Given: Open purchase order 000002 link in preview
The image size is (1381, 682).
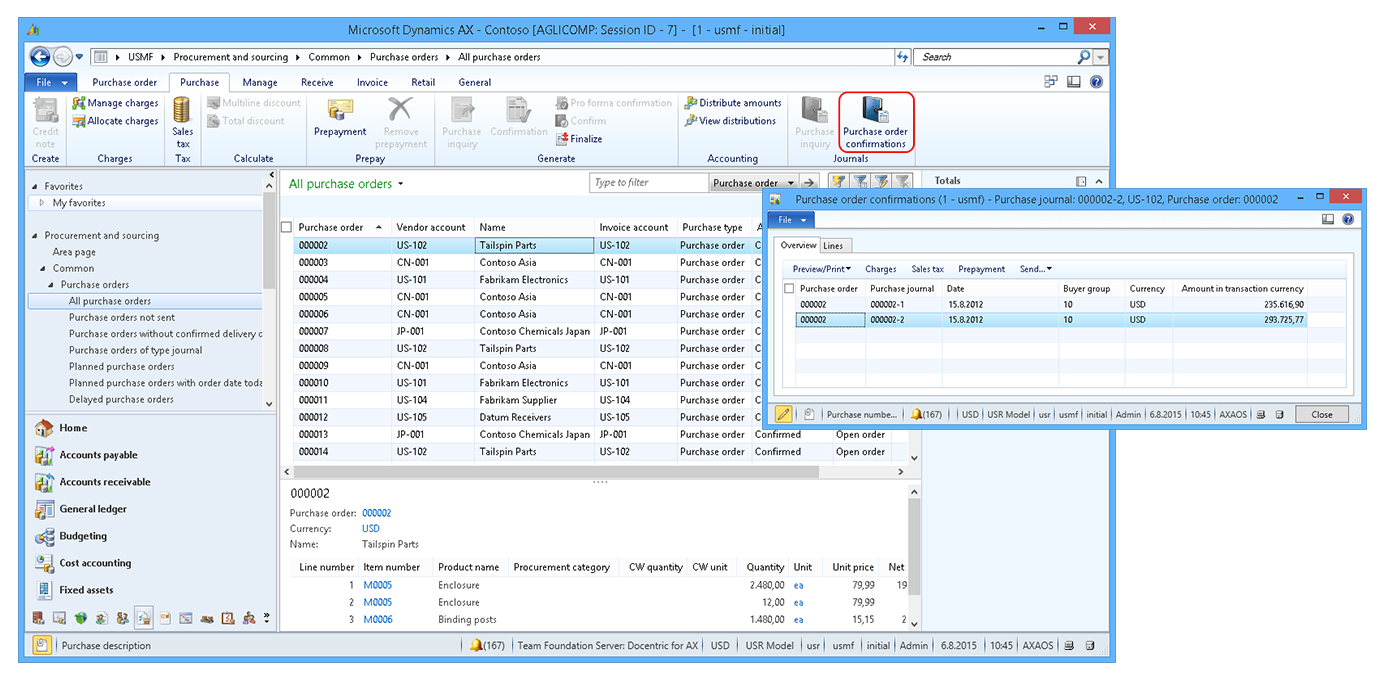Looking at the screenshot, I should pyautogui.click(x=377, y=513).
